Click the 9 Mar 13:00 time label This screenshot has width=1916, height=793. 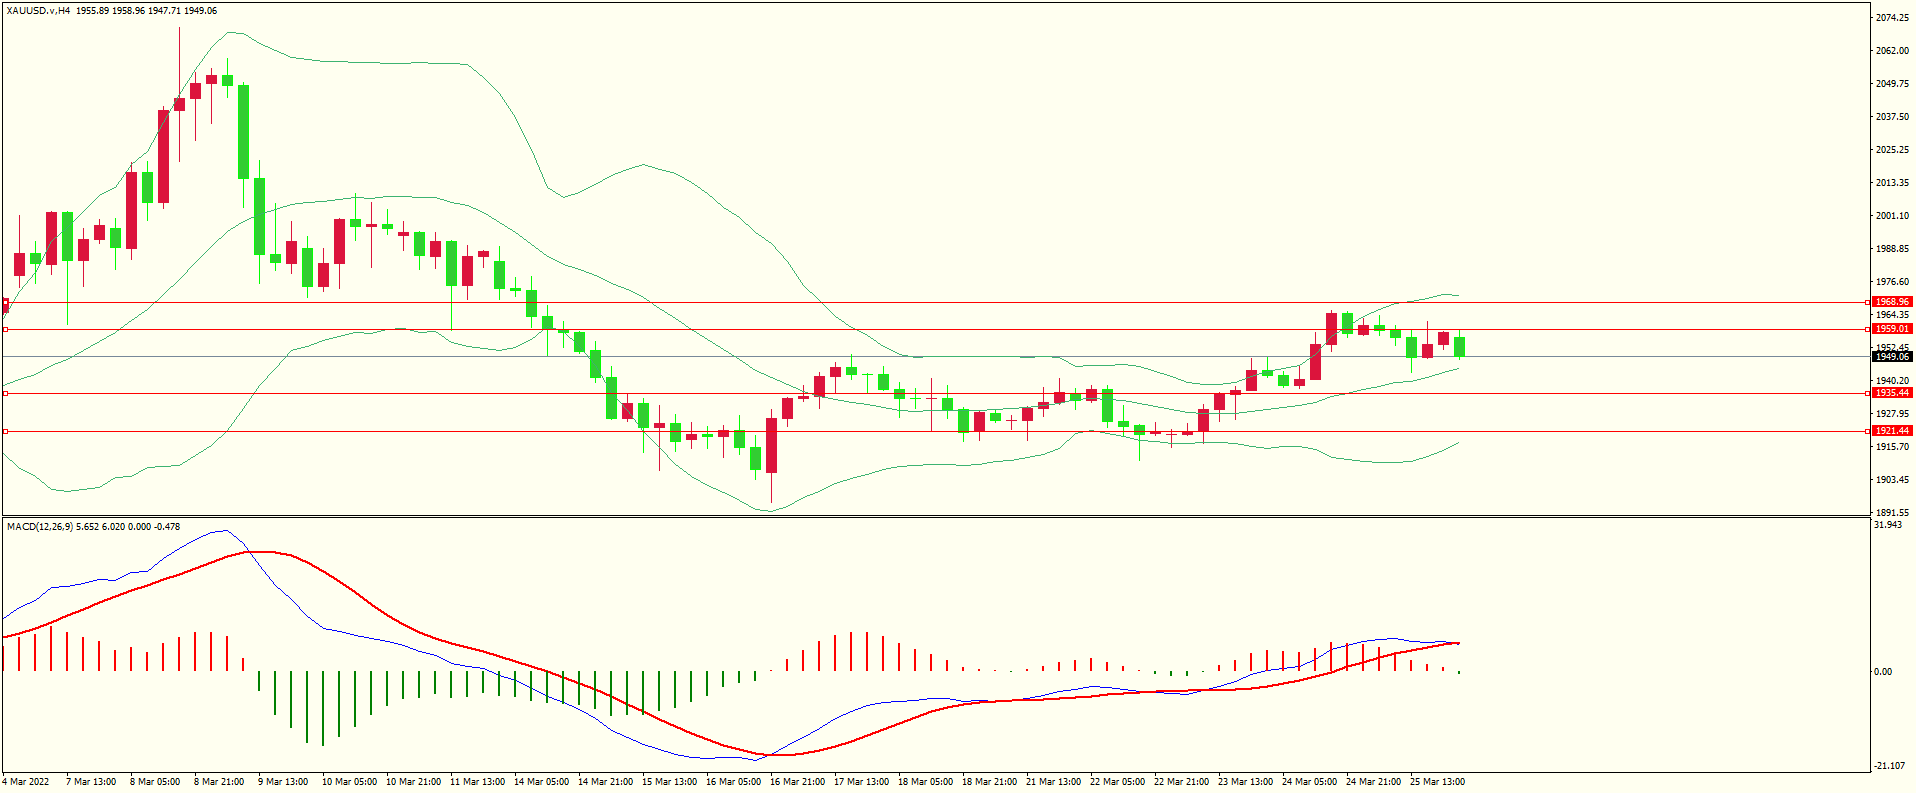click(x=283, y=782)
